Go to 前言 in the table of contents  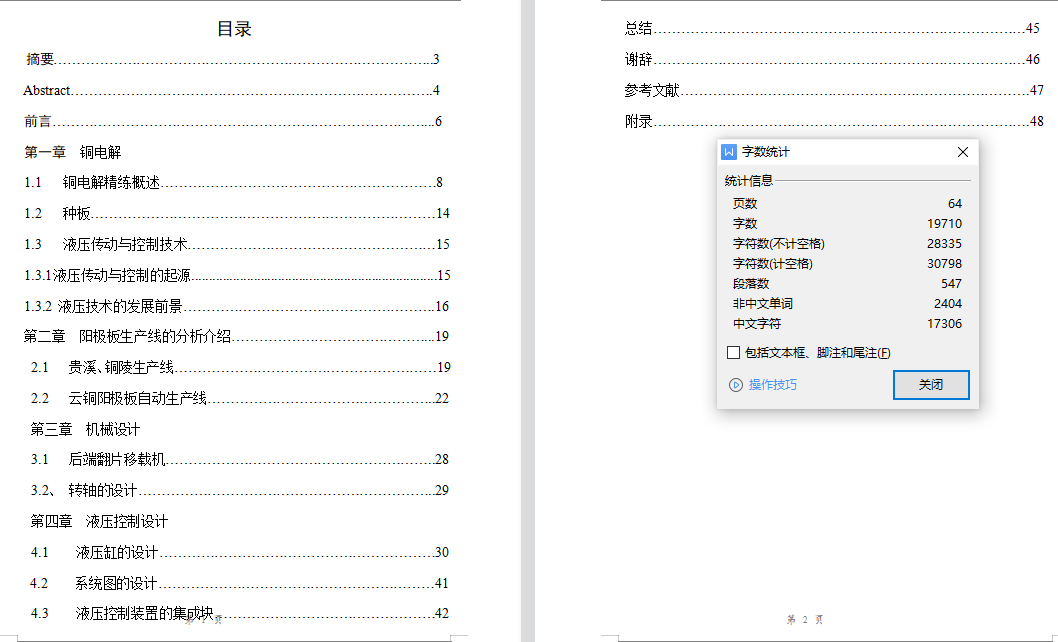point(38,121)
